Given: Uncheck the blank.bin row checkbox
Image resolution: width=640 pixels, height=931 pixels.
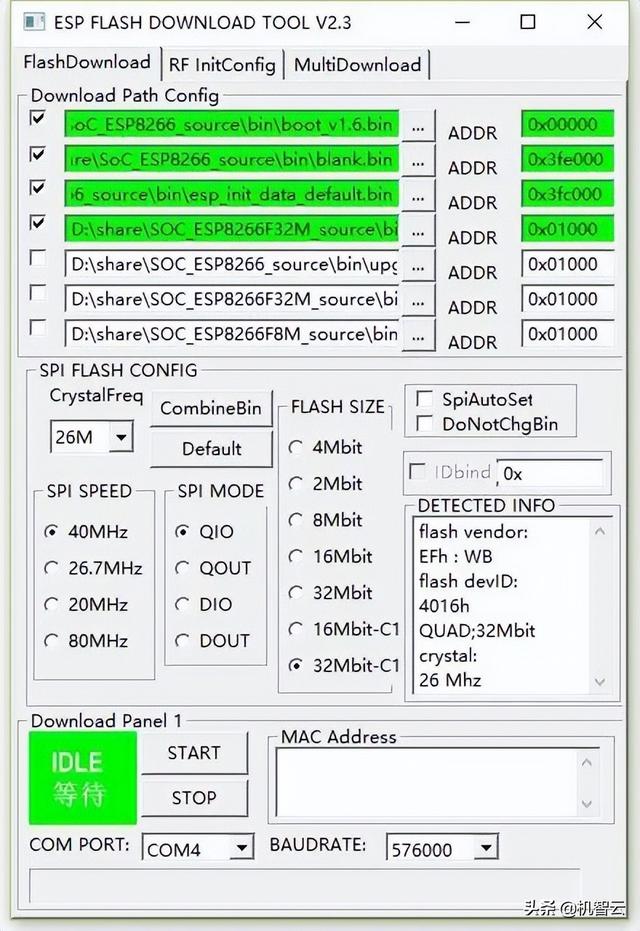Looking at the screenshot, I should point(37,154).
